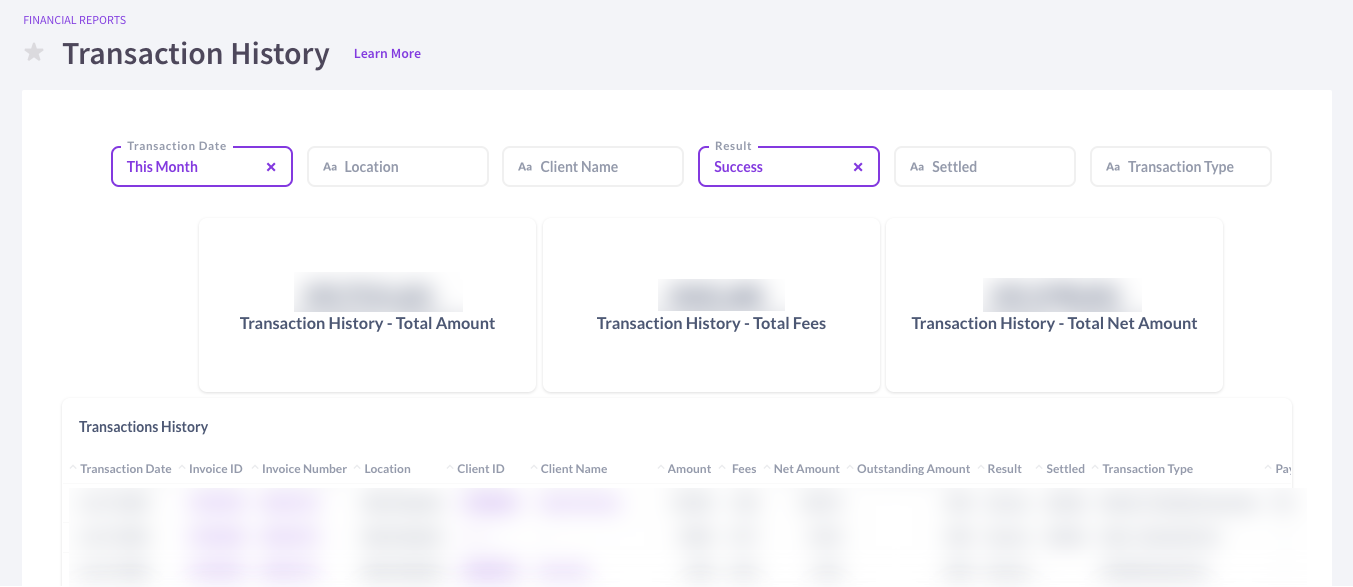Select the Total Fees summary card
1353x587 pixels.
coord(710,305)
